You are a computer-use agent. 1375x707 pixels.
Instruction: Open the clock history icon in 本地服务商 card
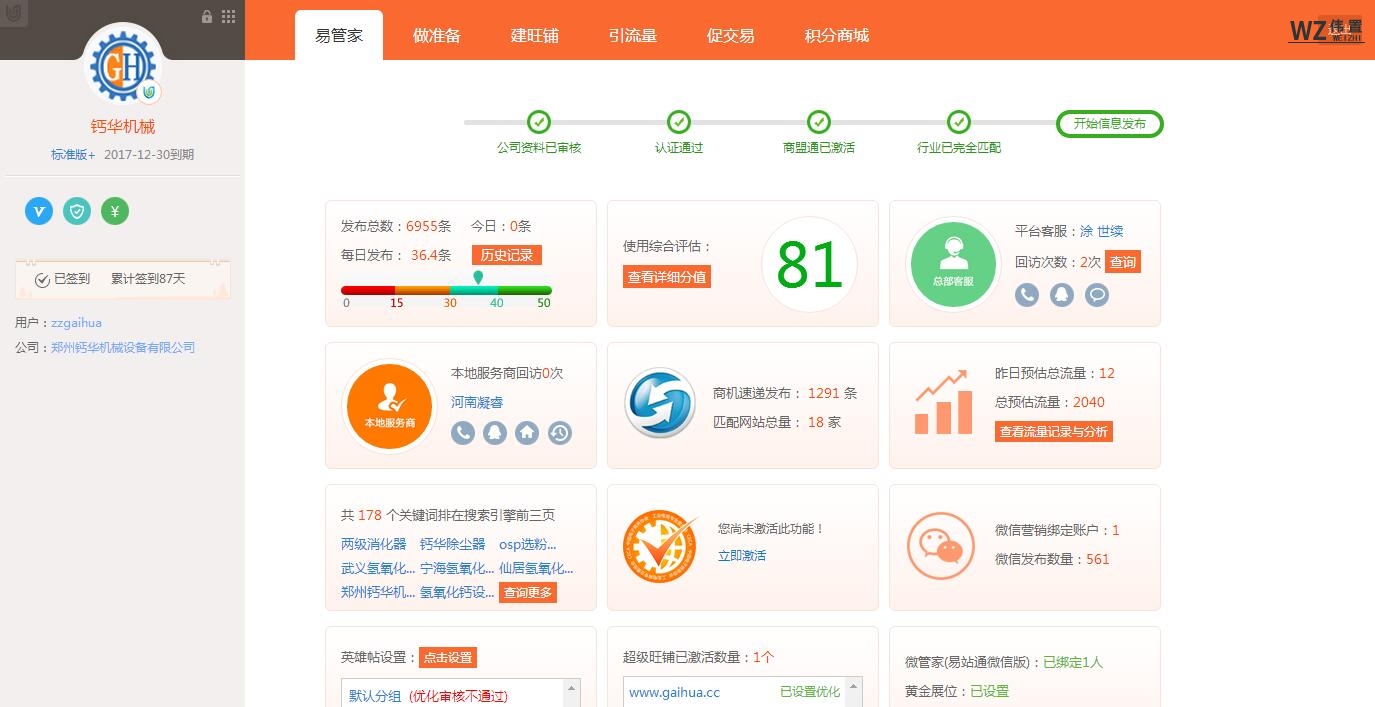click(560, 433)
